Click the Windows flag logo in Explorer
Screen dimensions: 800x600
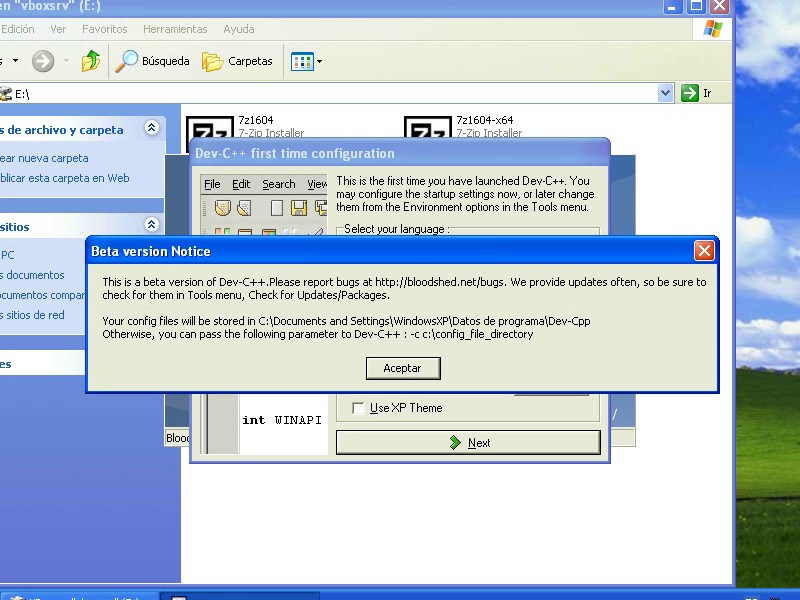click(x=713, y=29)
